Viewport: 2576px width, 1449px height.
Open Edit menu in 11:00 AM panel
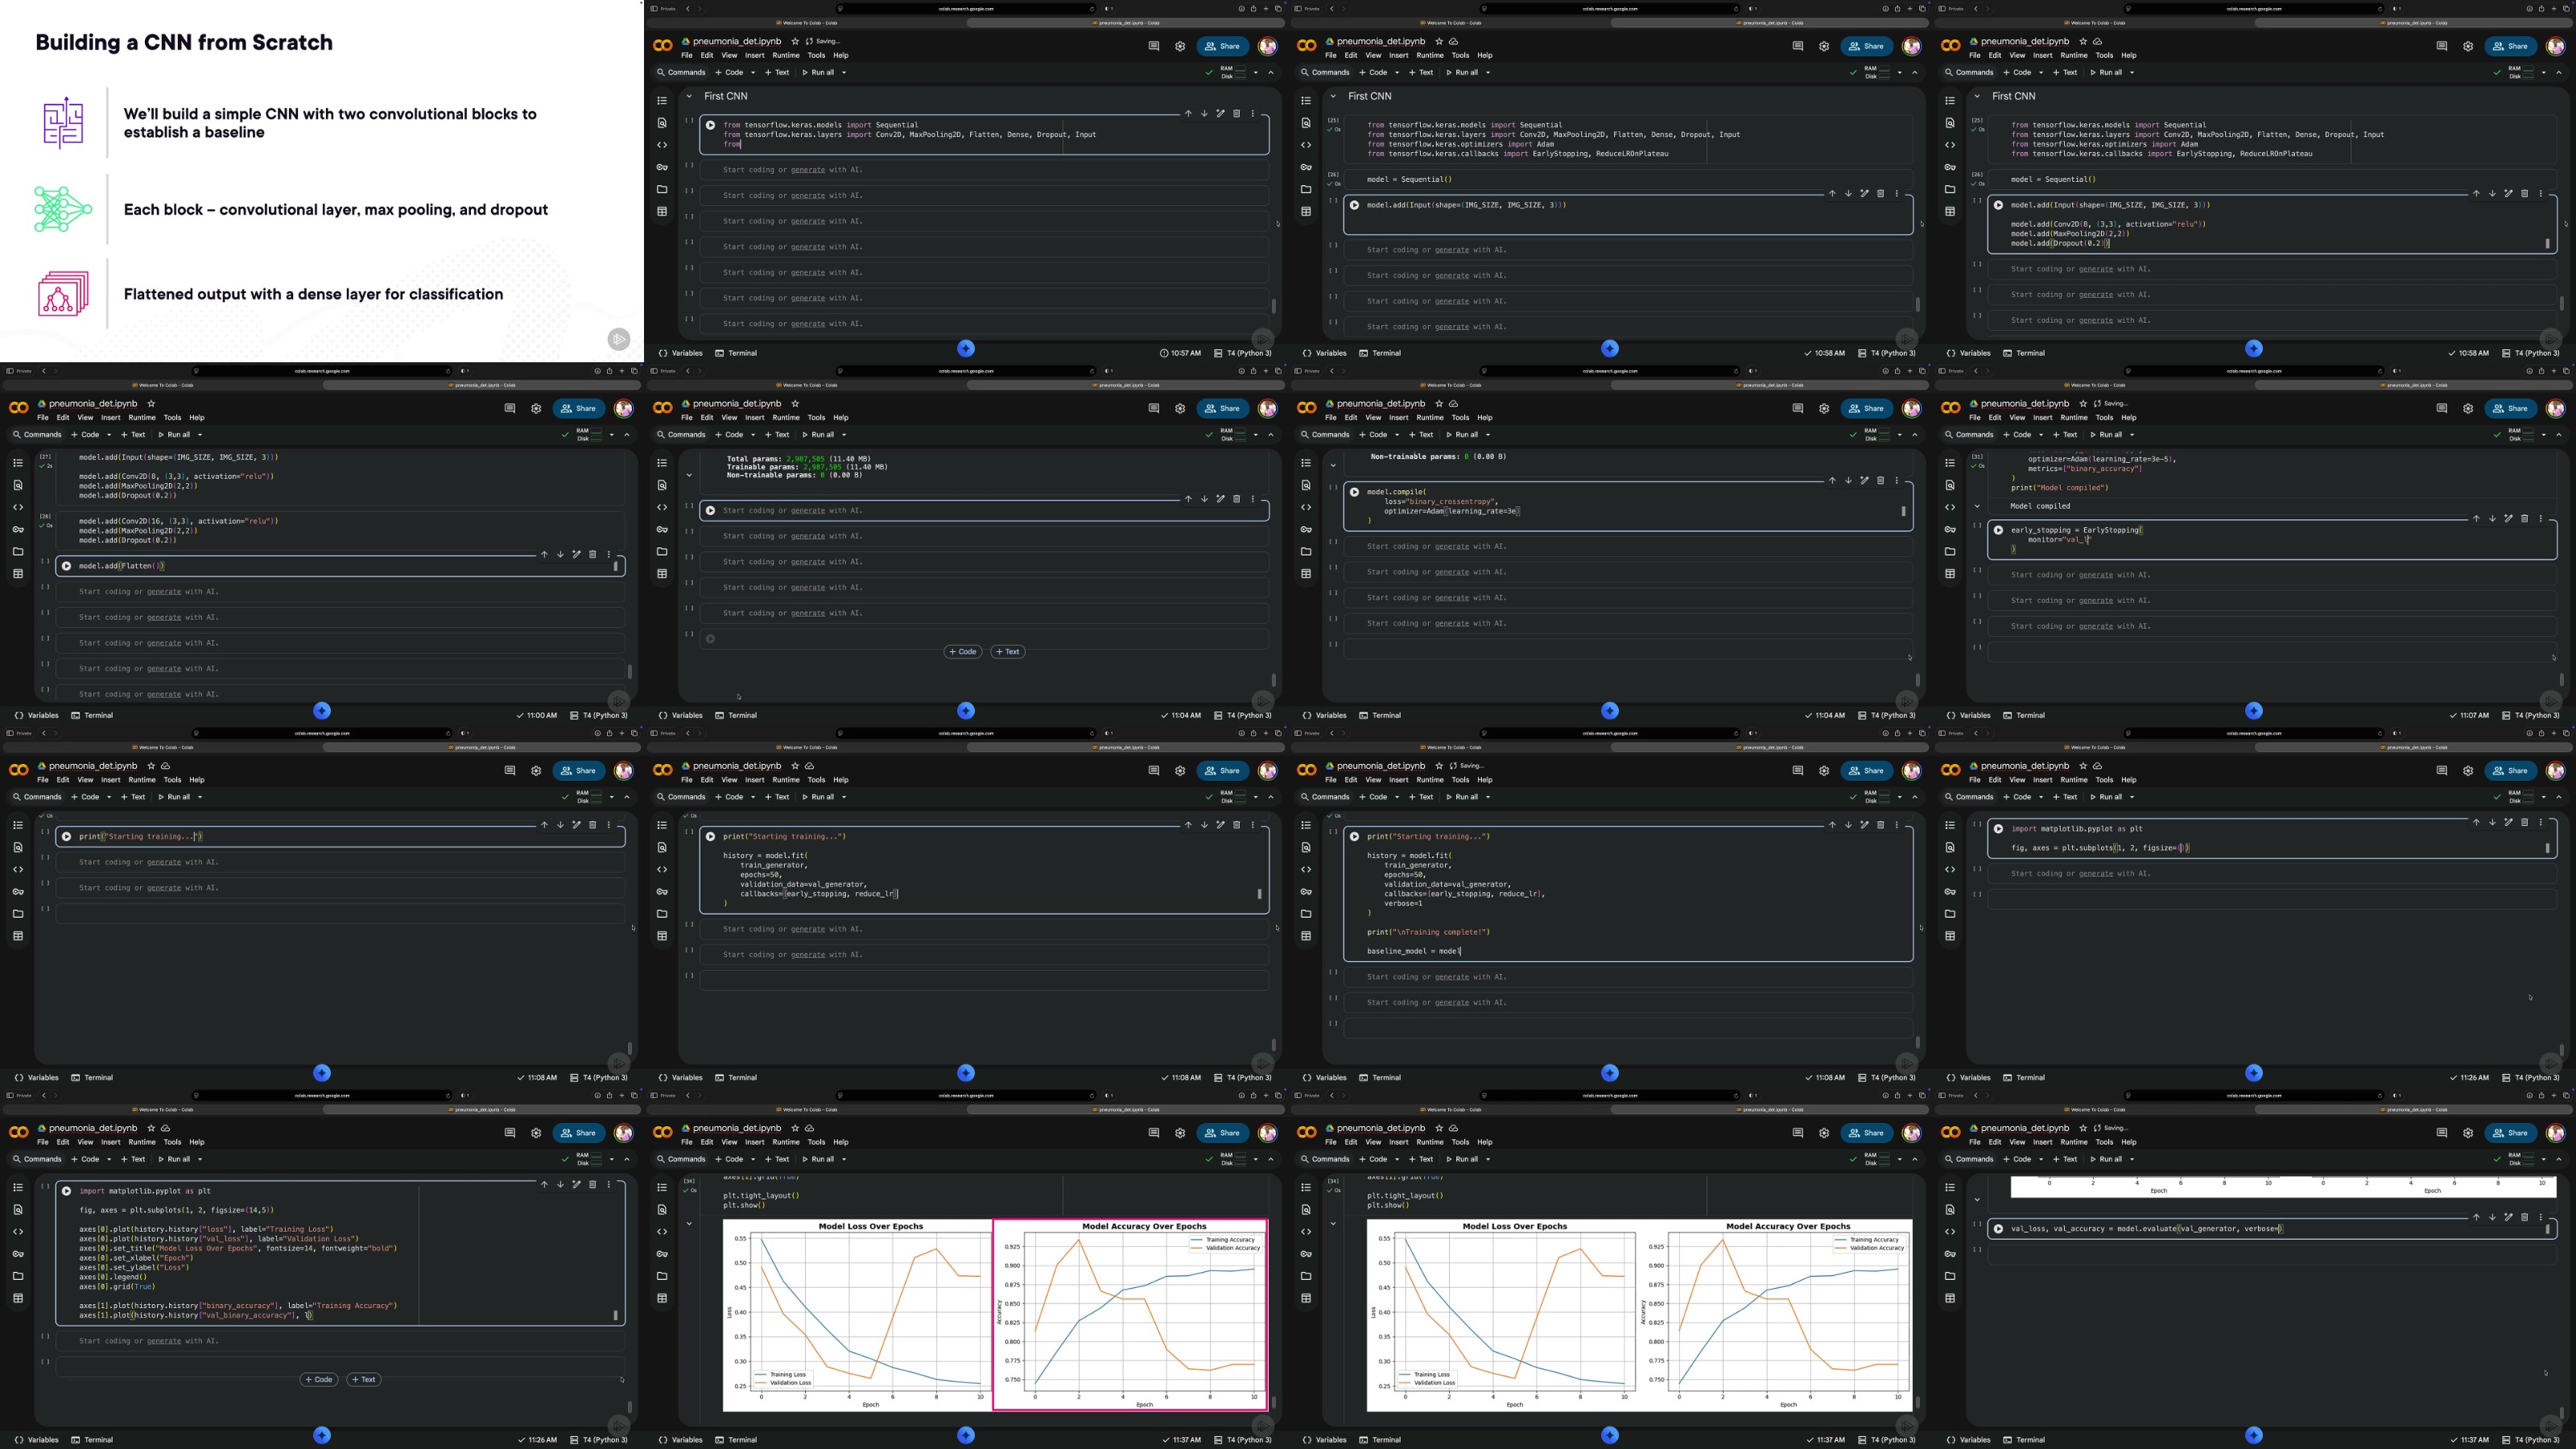point(63,418)
